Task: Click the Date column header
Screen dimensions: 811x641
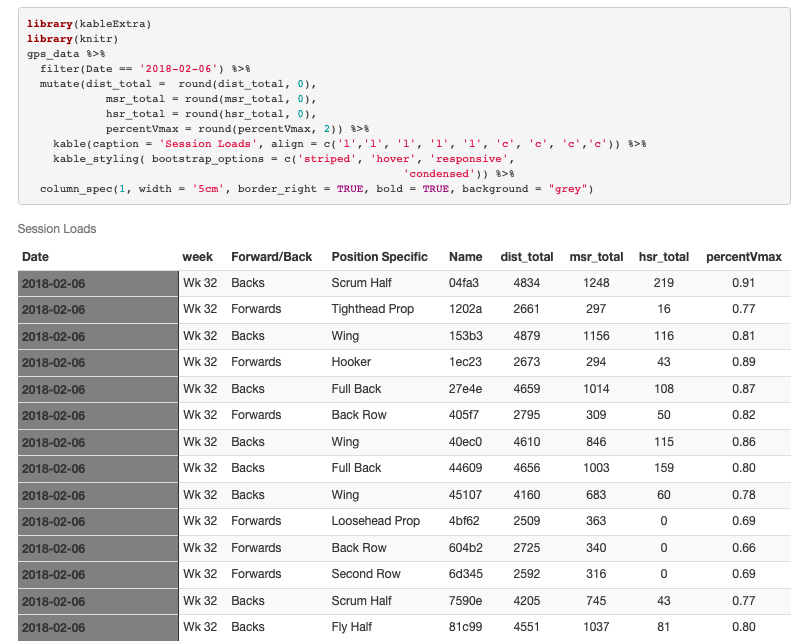Action: point(35,257)
